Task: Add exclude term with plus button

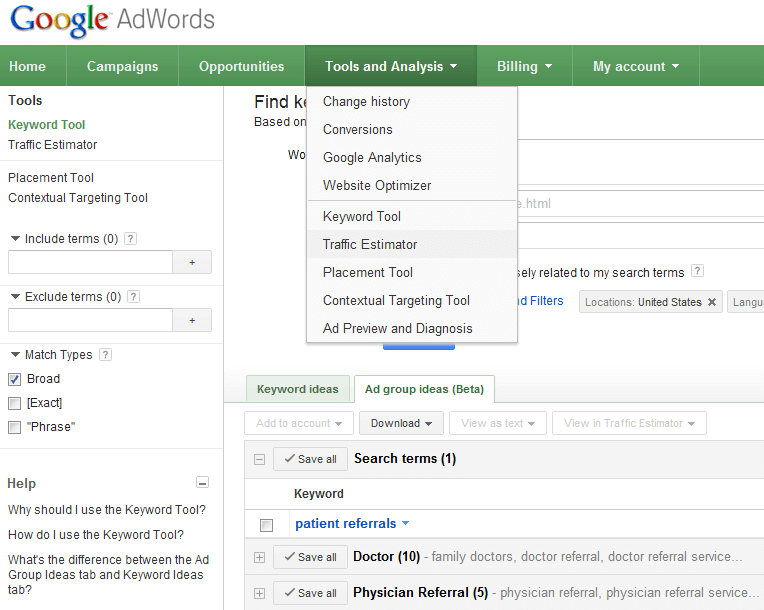Action: point(192,320)
